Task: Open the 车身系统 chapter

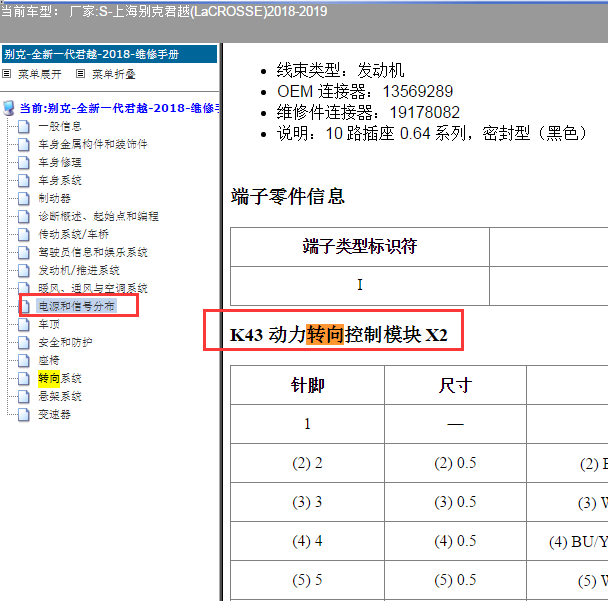Action: [60, 180]
